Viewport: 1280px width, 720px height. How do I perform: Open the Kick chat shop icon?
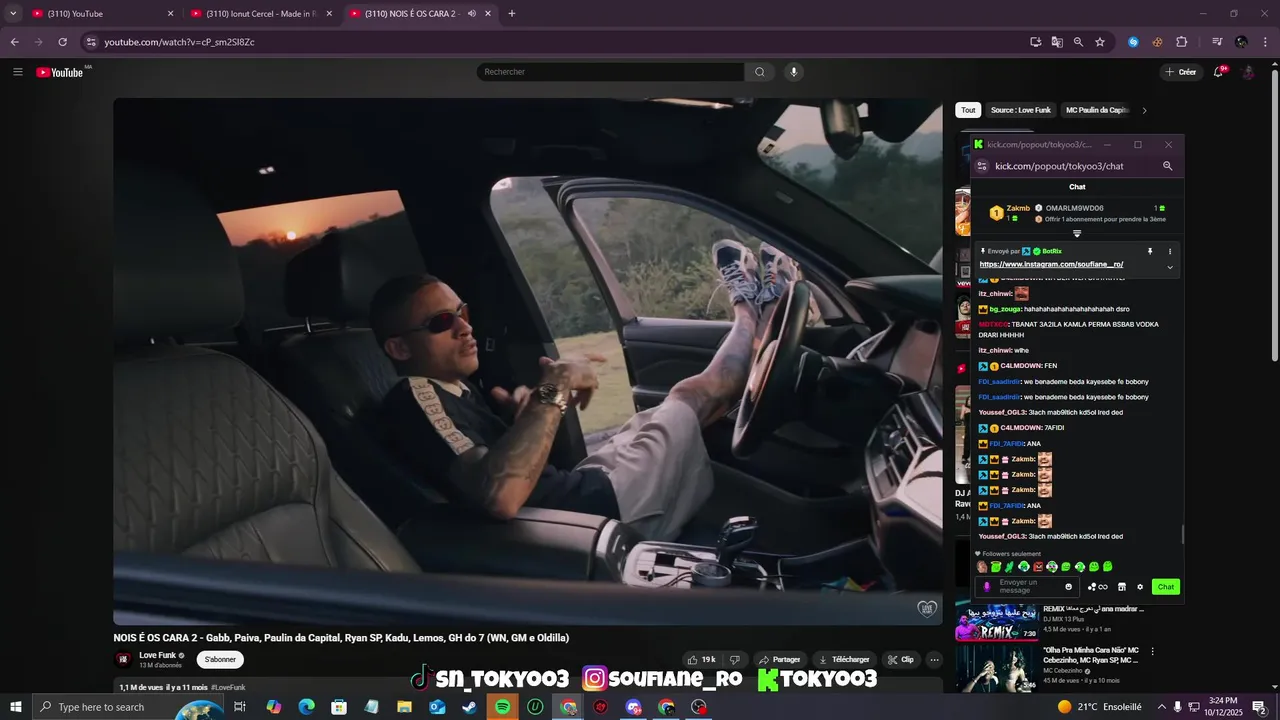point(1122,587)
